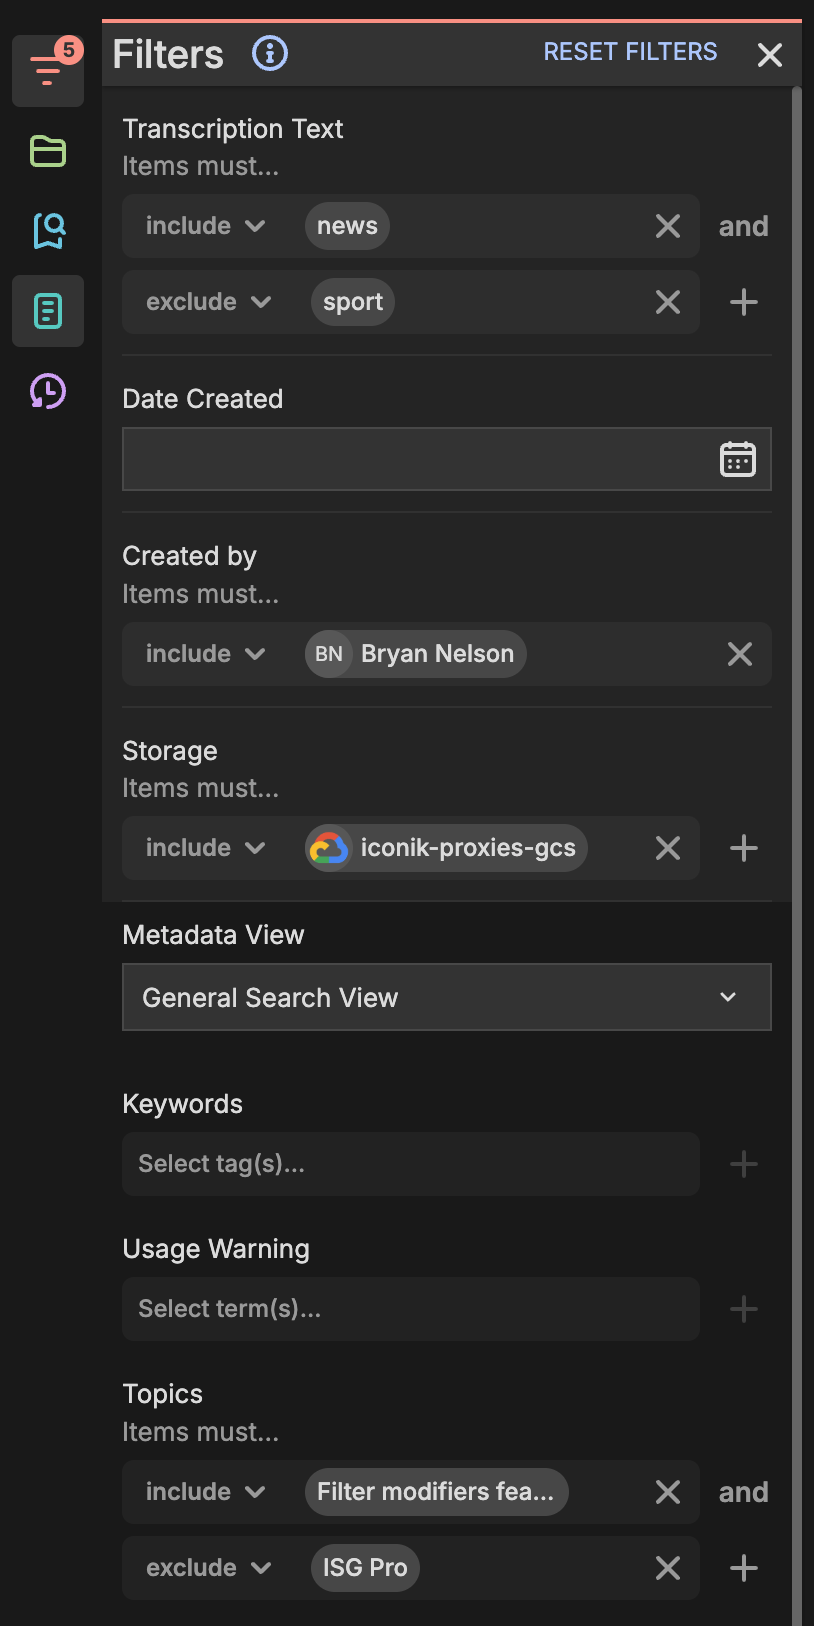Add another Topics filter row
Image resolution: width=814 pixels, height=1626 pixels.
coord(744,1568)
